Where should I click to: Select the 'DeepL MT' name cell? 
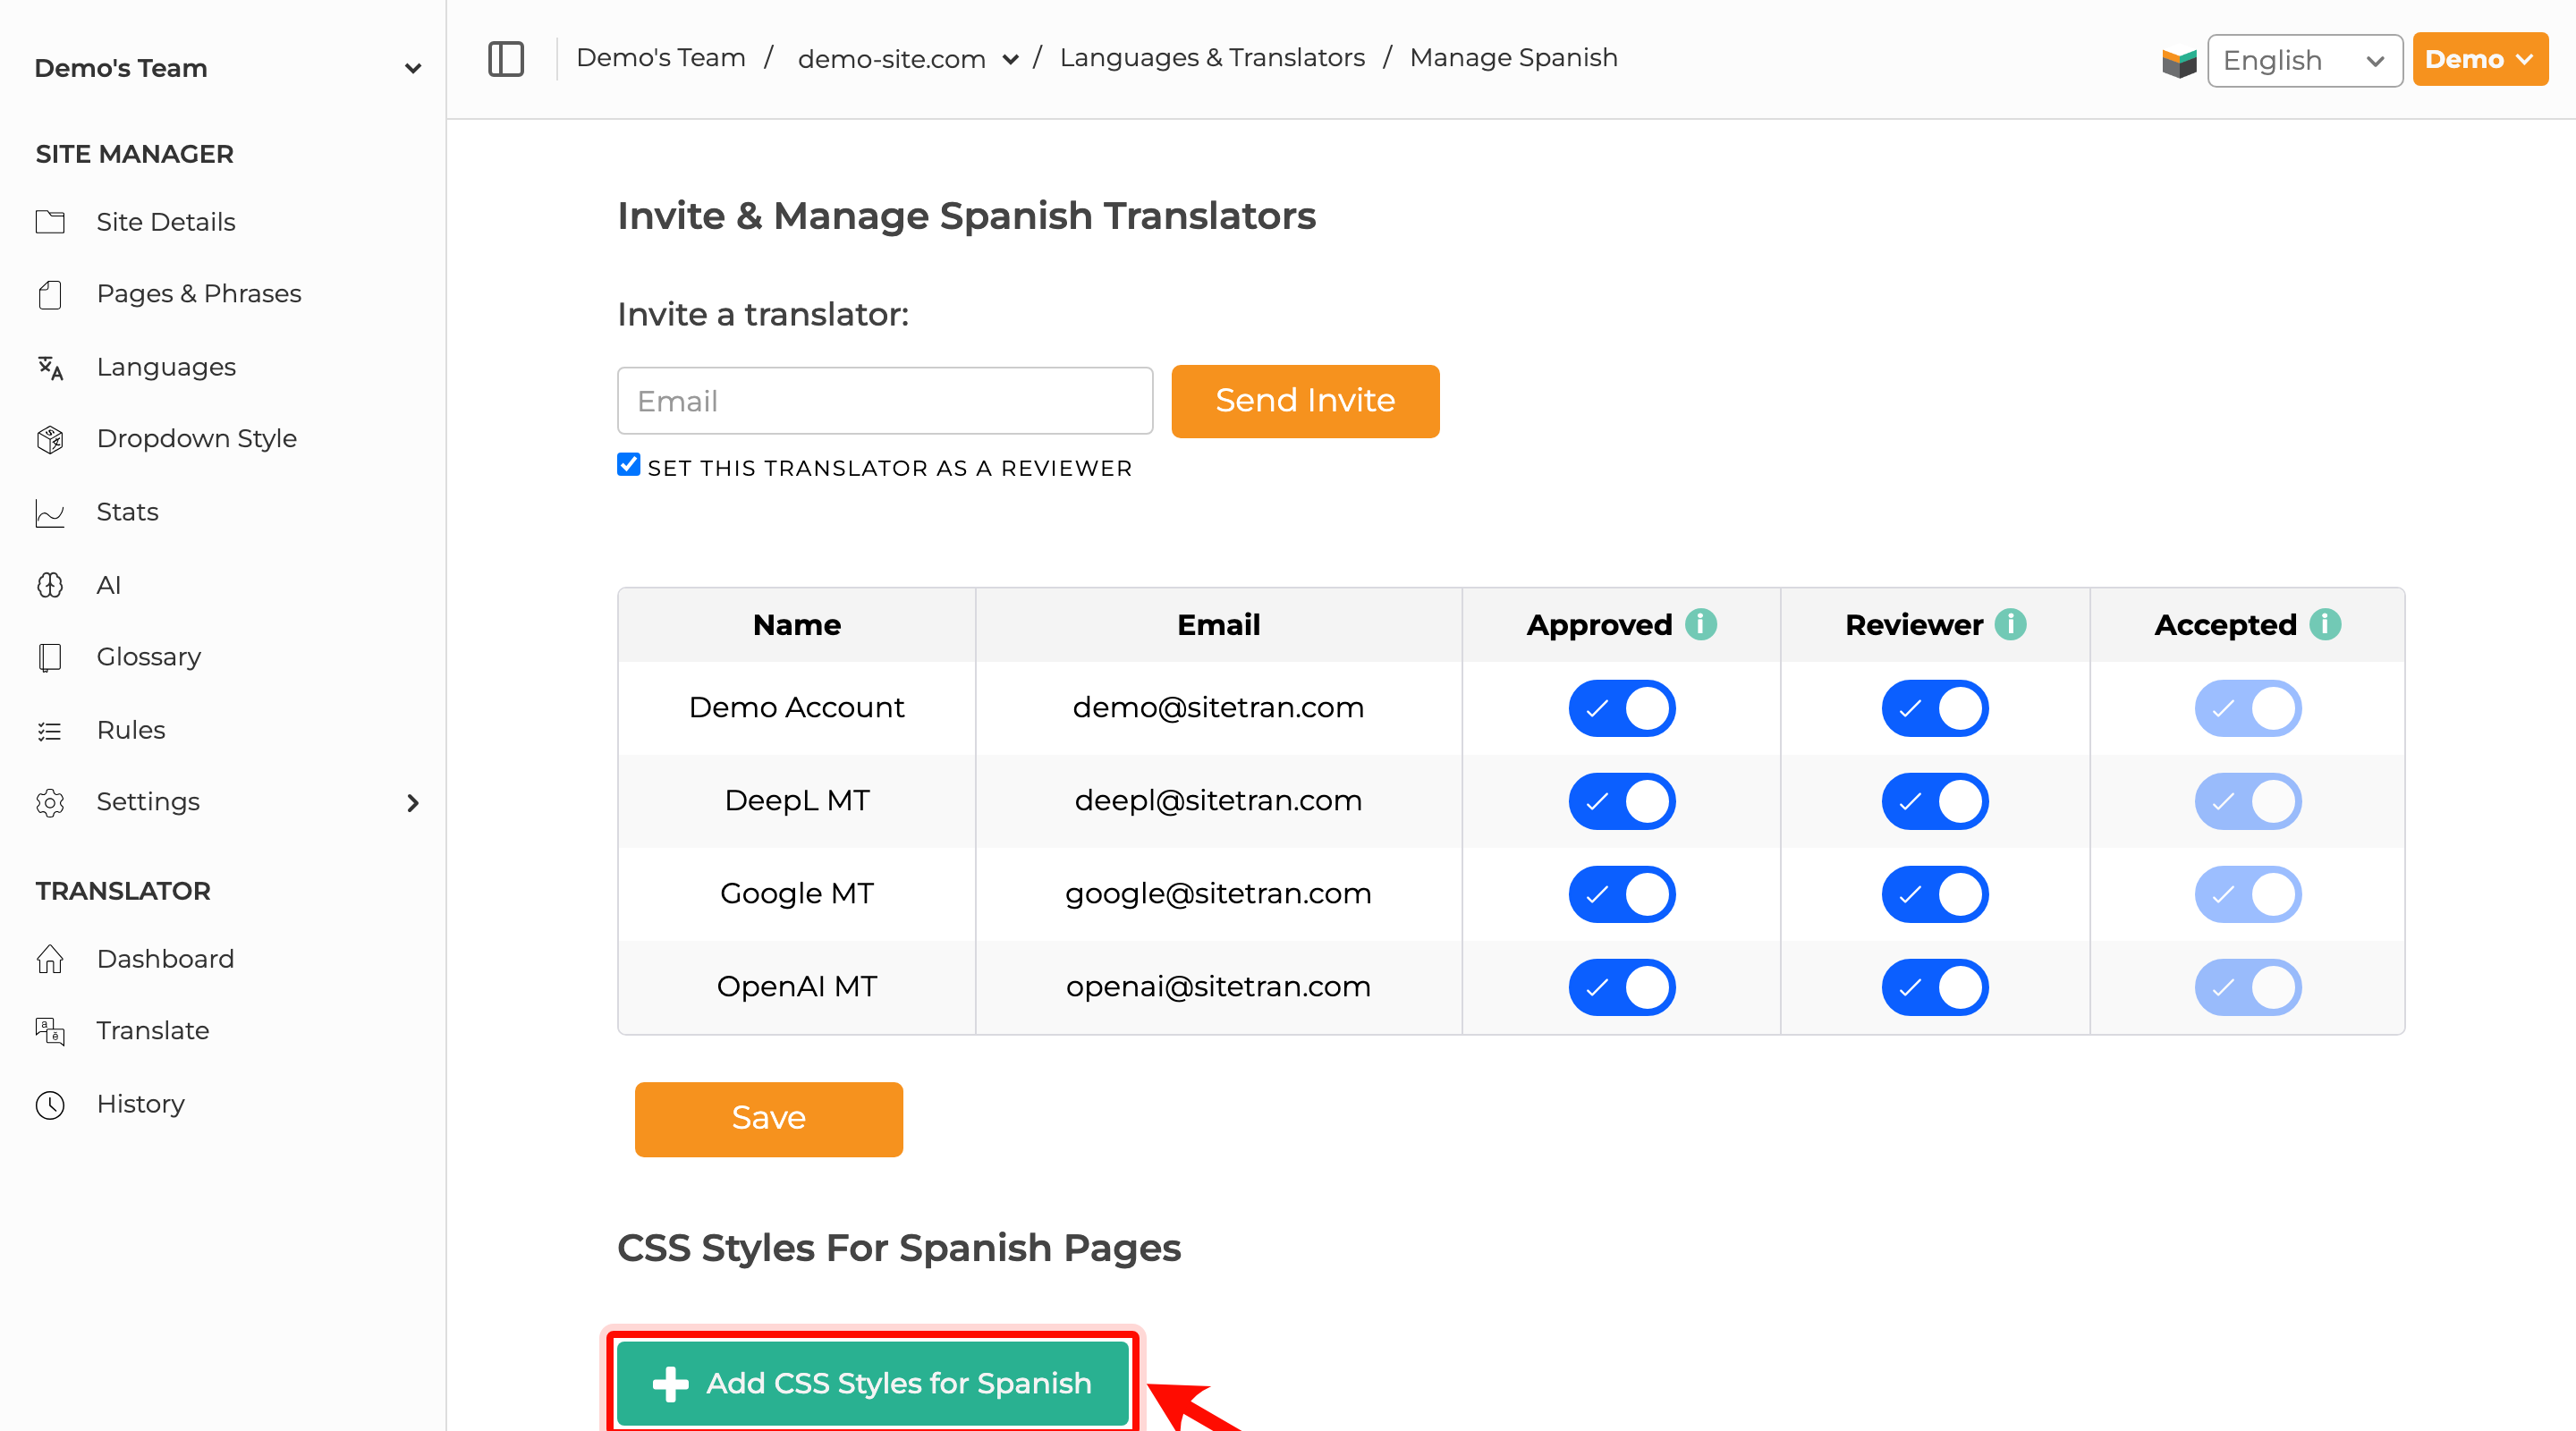coord(797,801)
